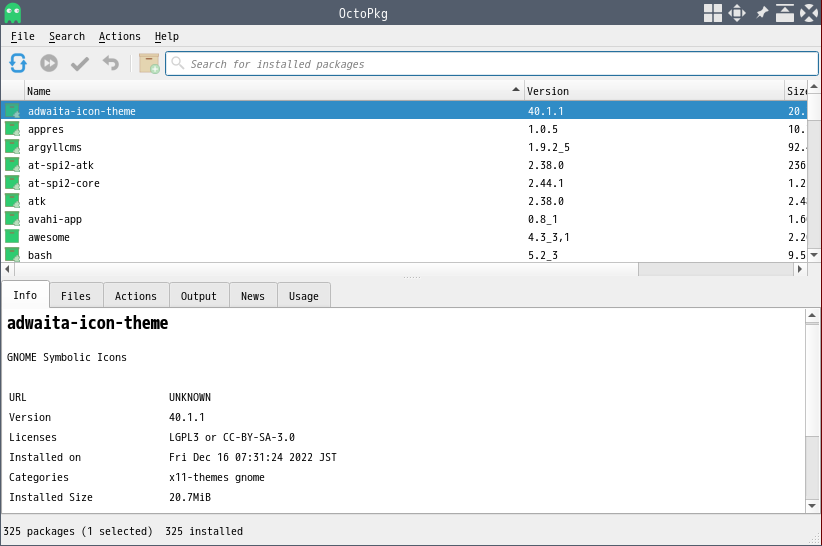Click the system upgrade fast-forward icon

click(49, 63)
